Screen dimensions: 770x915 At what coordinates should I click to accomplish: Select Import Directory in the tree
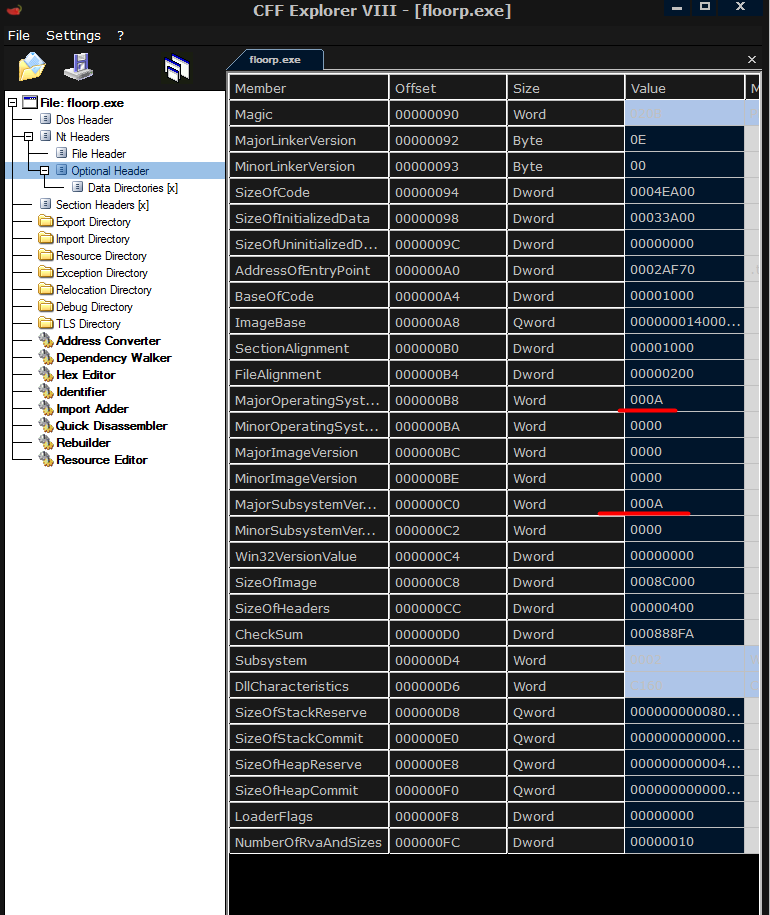(x=93, y=239)
